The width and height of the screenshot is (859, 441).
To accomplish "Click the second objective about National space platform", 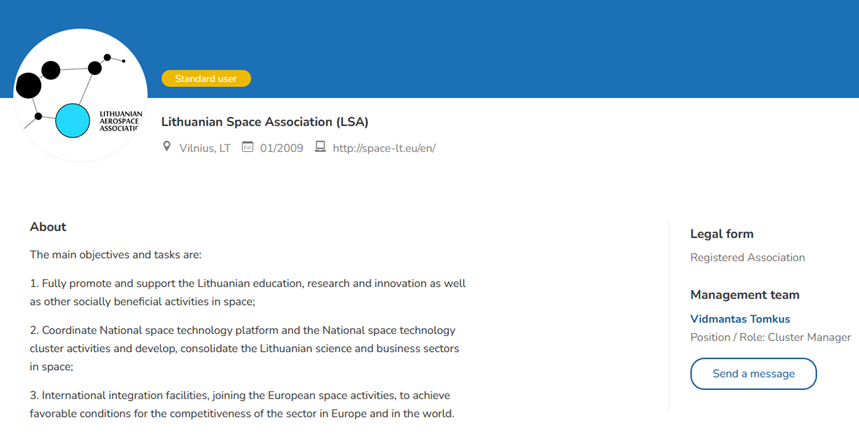I will (x=245, y=348).
